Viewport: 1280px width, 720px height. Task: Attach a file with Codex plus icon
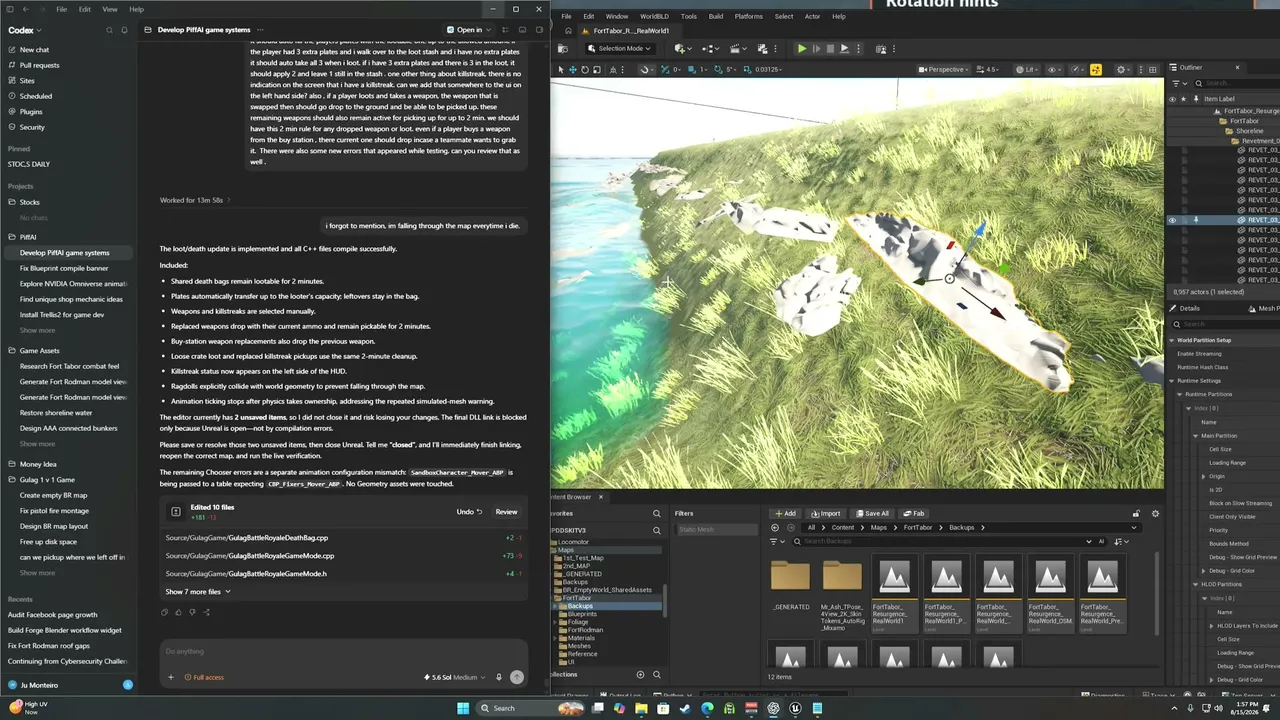tap(171, 677)
